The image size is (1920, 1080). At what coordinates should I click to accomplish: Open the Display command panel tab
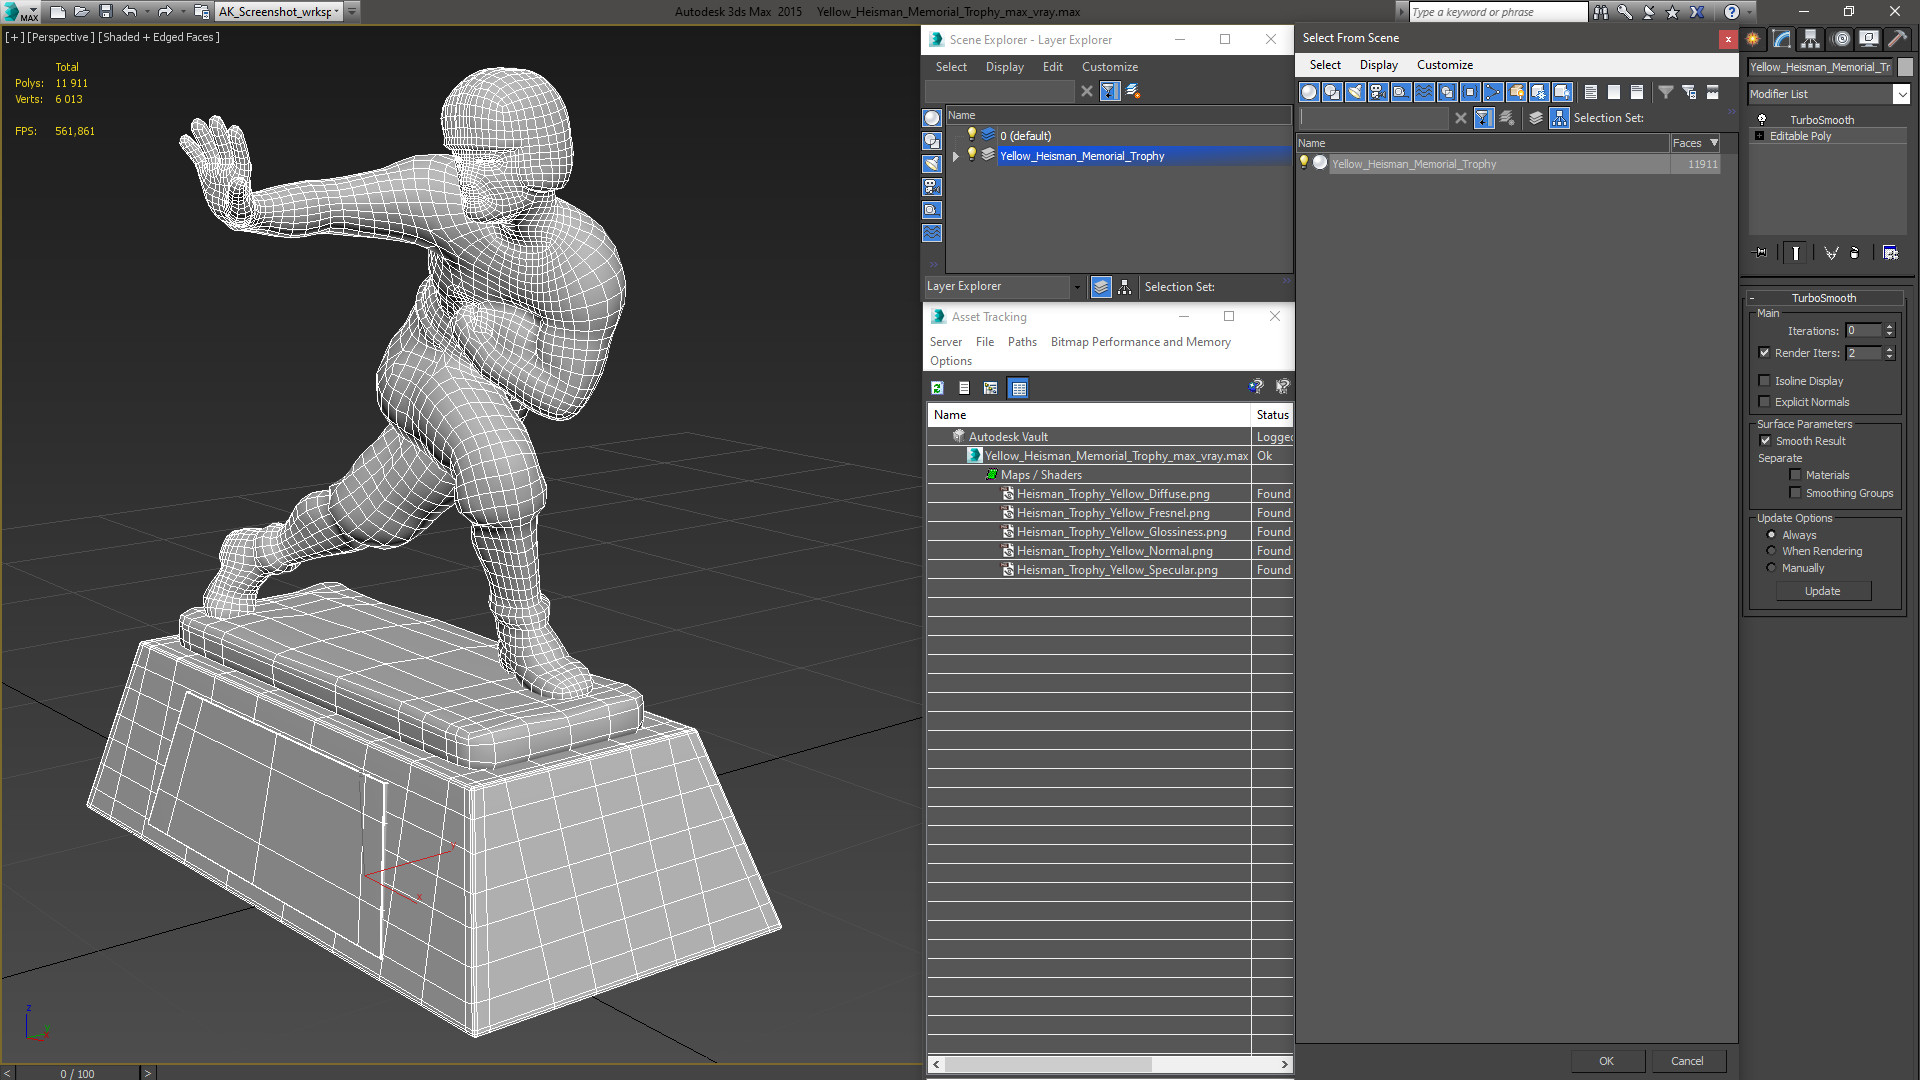1868,39
